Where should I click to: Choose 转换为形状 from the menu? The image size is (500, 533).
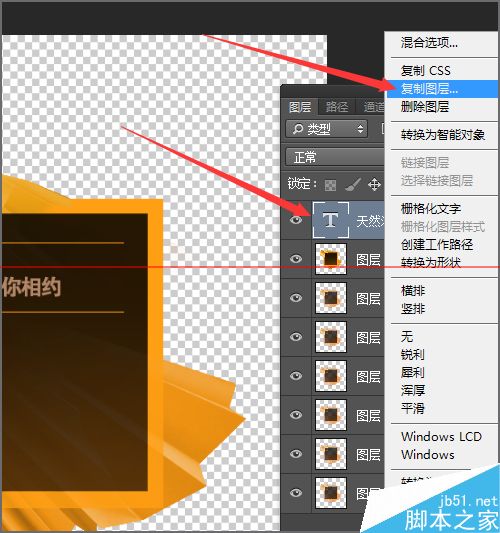point(431,262)
